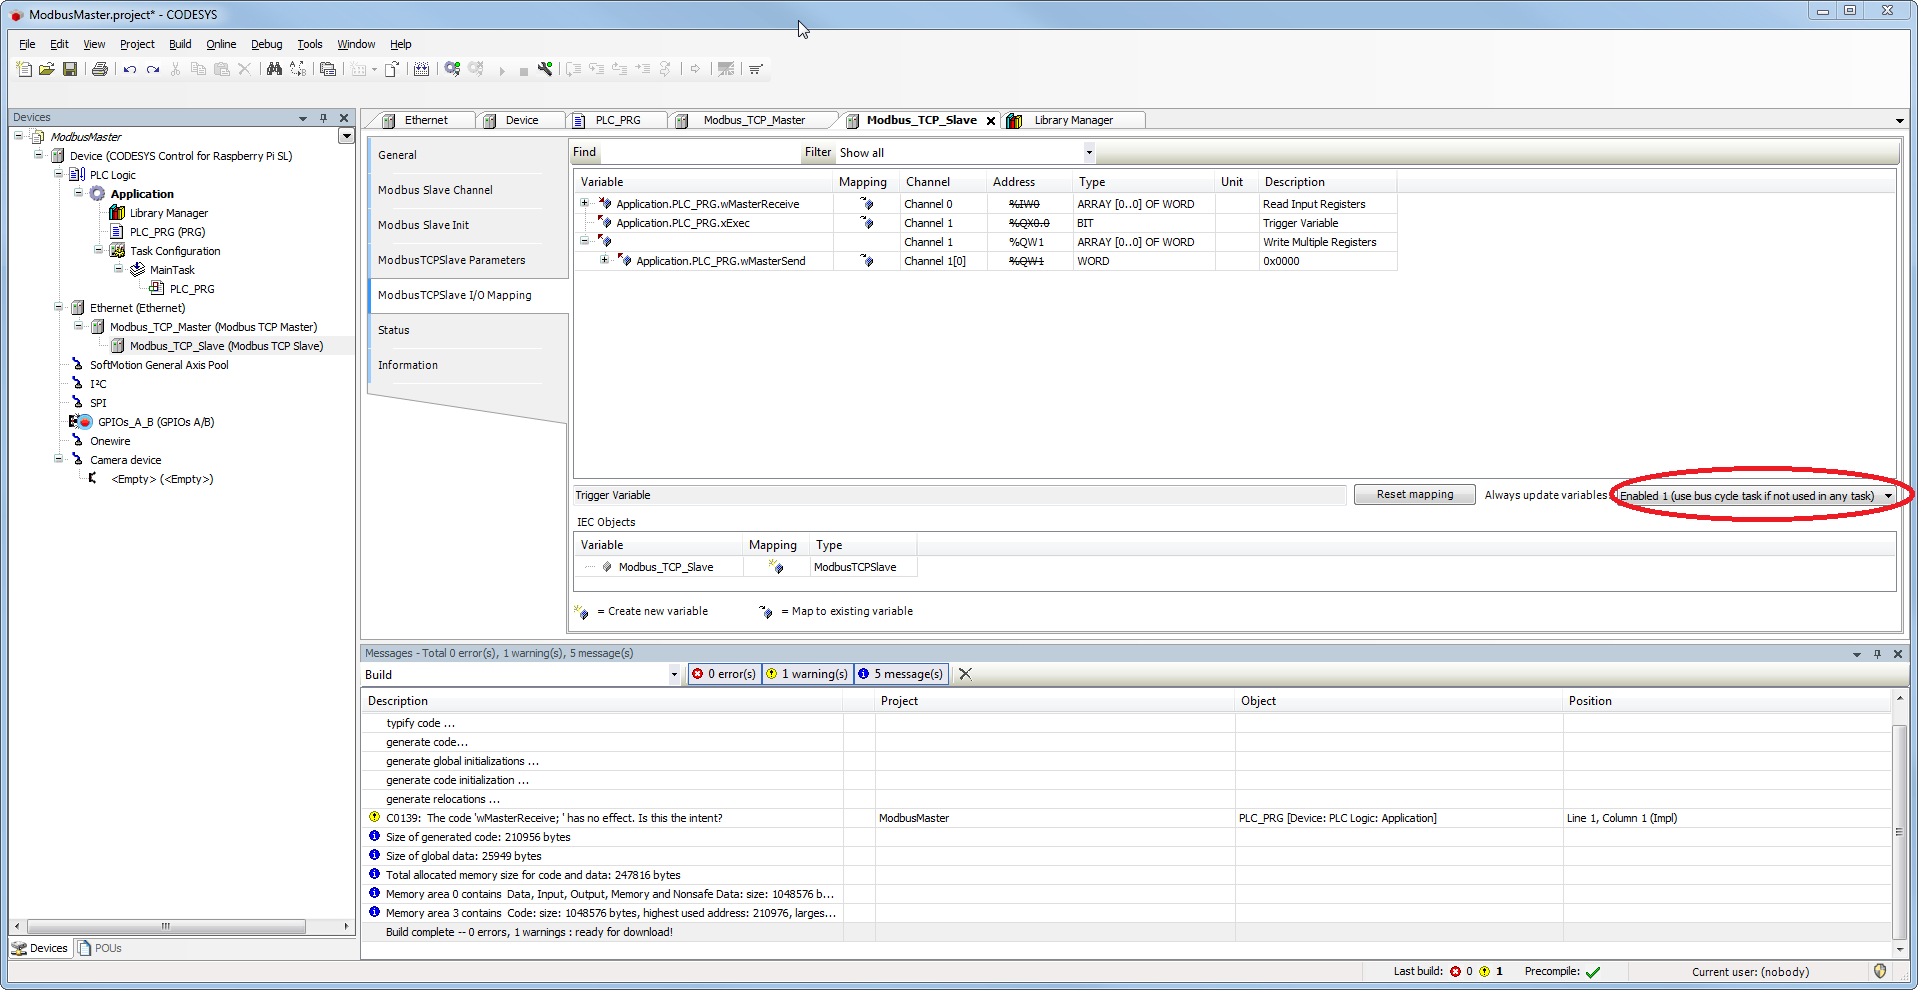The width and height of the screenshot is (1918, 990).
Task: Open the Filter Show all dropdown
Action: pyautogui.click(x=1089, y=153)
